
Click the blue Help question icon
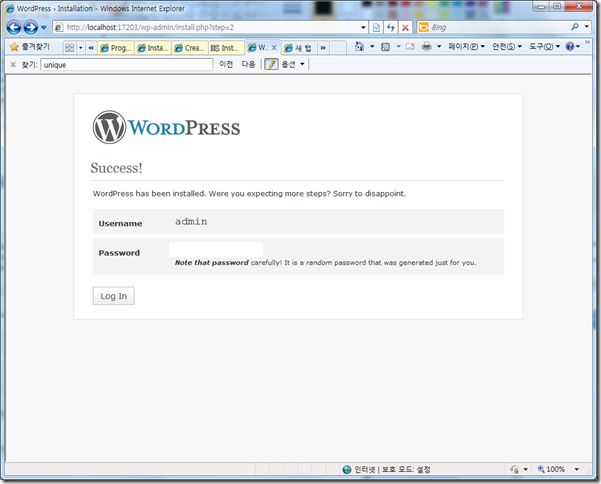click(x=570, y=46)
